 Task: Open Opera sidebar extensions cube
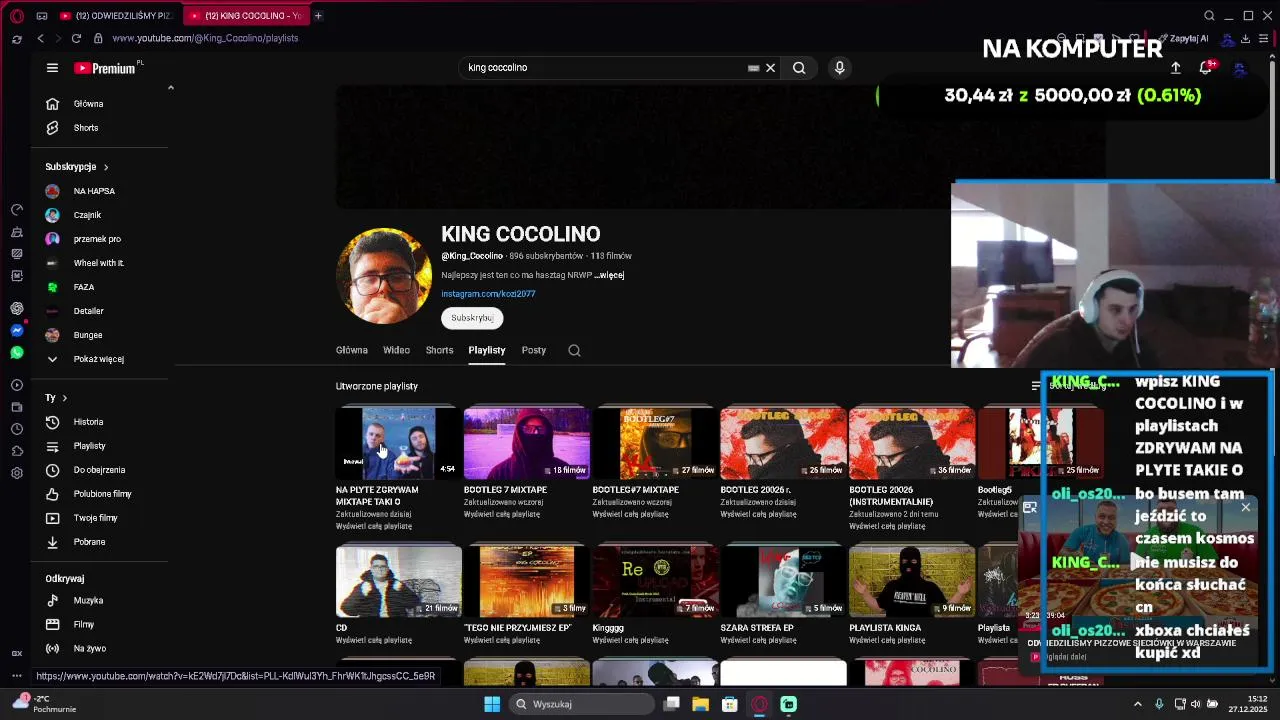coord(17,451)
